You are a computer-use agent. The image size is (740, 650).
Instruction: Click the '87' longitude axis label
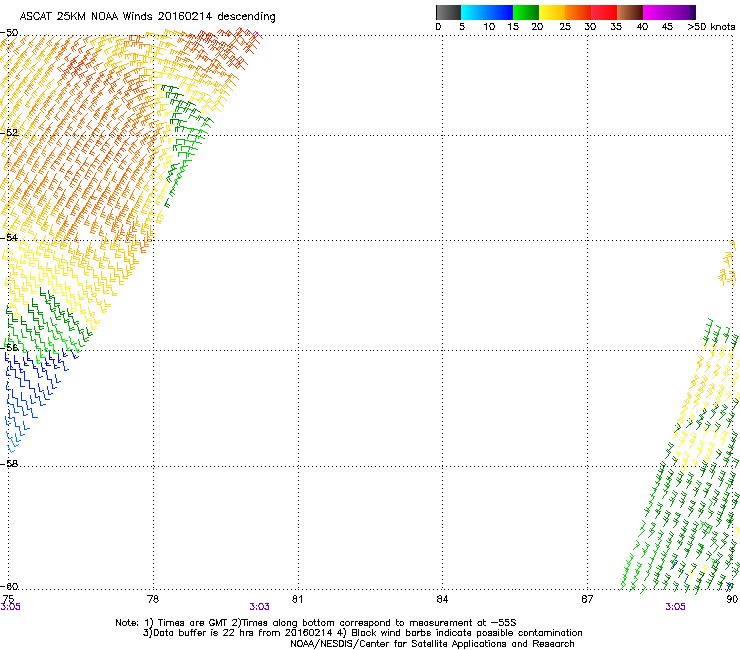(587, 599)
